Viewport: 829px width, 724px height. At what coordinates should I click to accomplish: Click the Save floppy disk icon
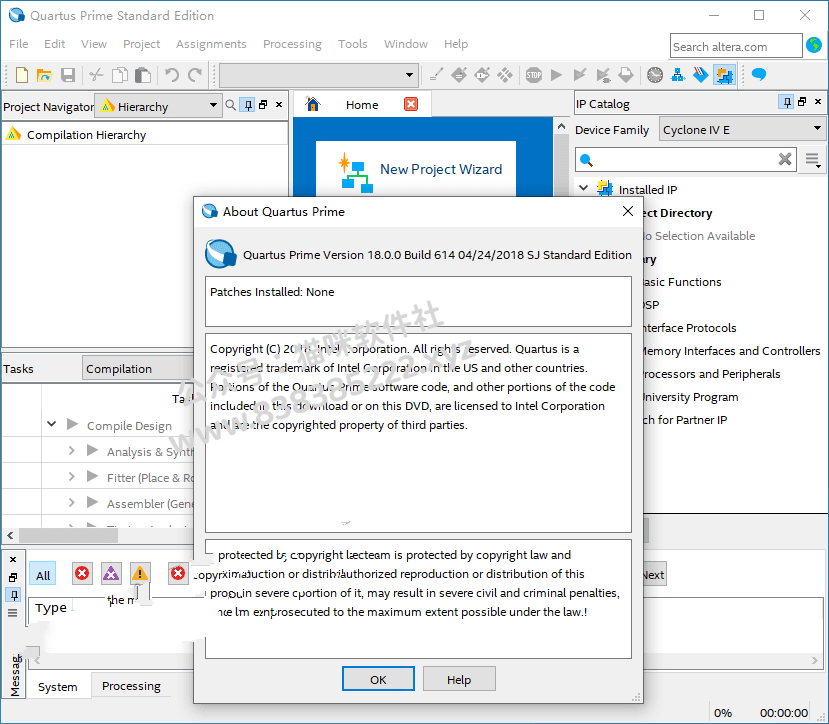tap(68, 75)
